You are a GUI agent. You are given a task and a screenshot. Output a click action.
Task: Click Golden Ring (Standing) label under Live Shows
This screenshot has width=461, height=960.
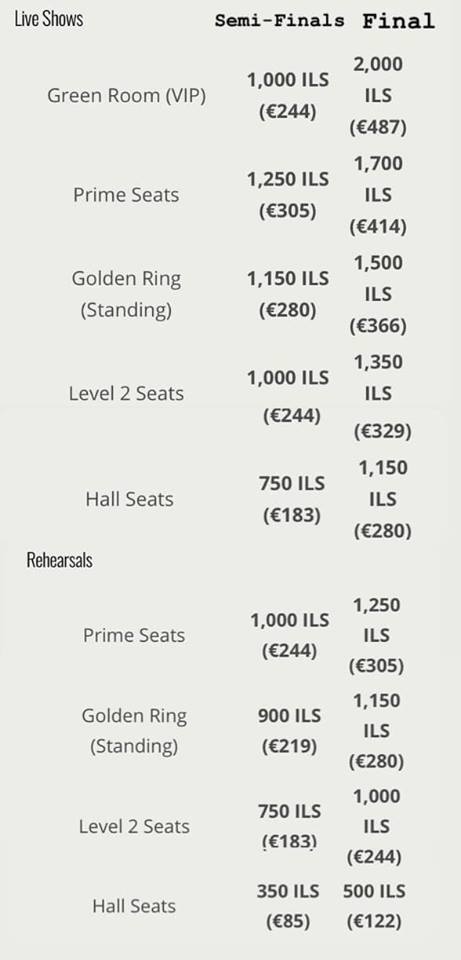pyautogui.click(x=127, y=294)
